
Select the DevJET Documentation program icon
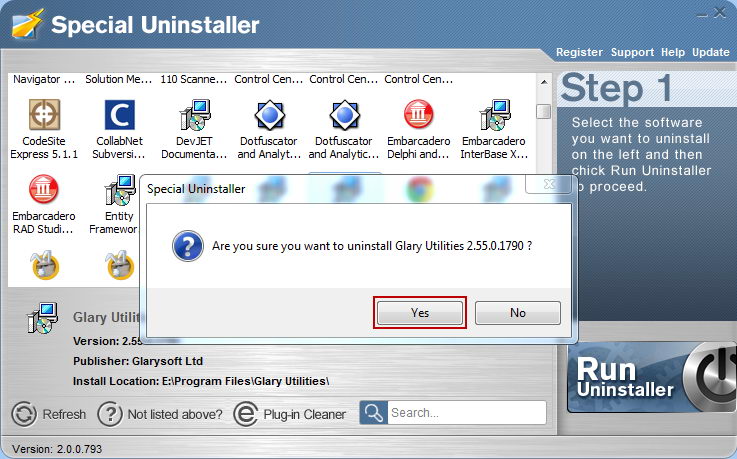pos(194,115)
